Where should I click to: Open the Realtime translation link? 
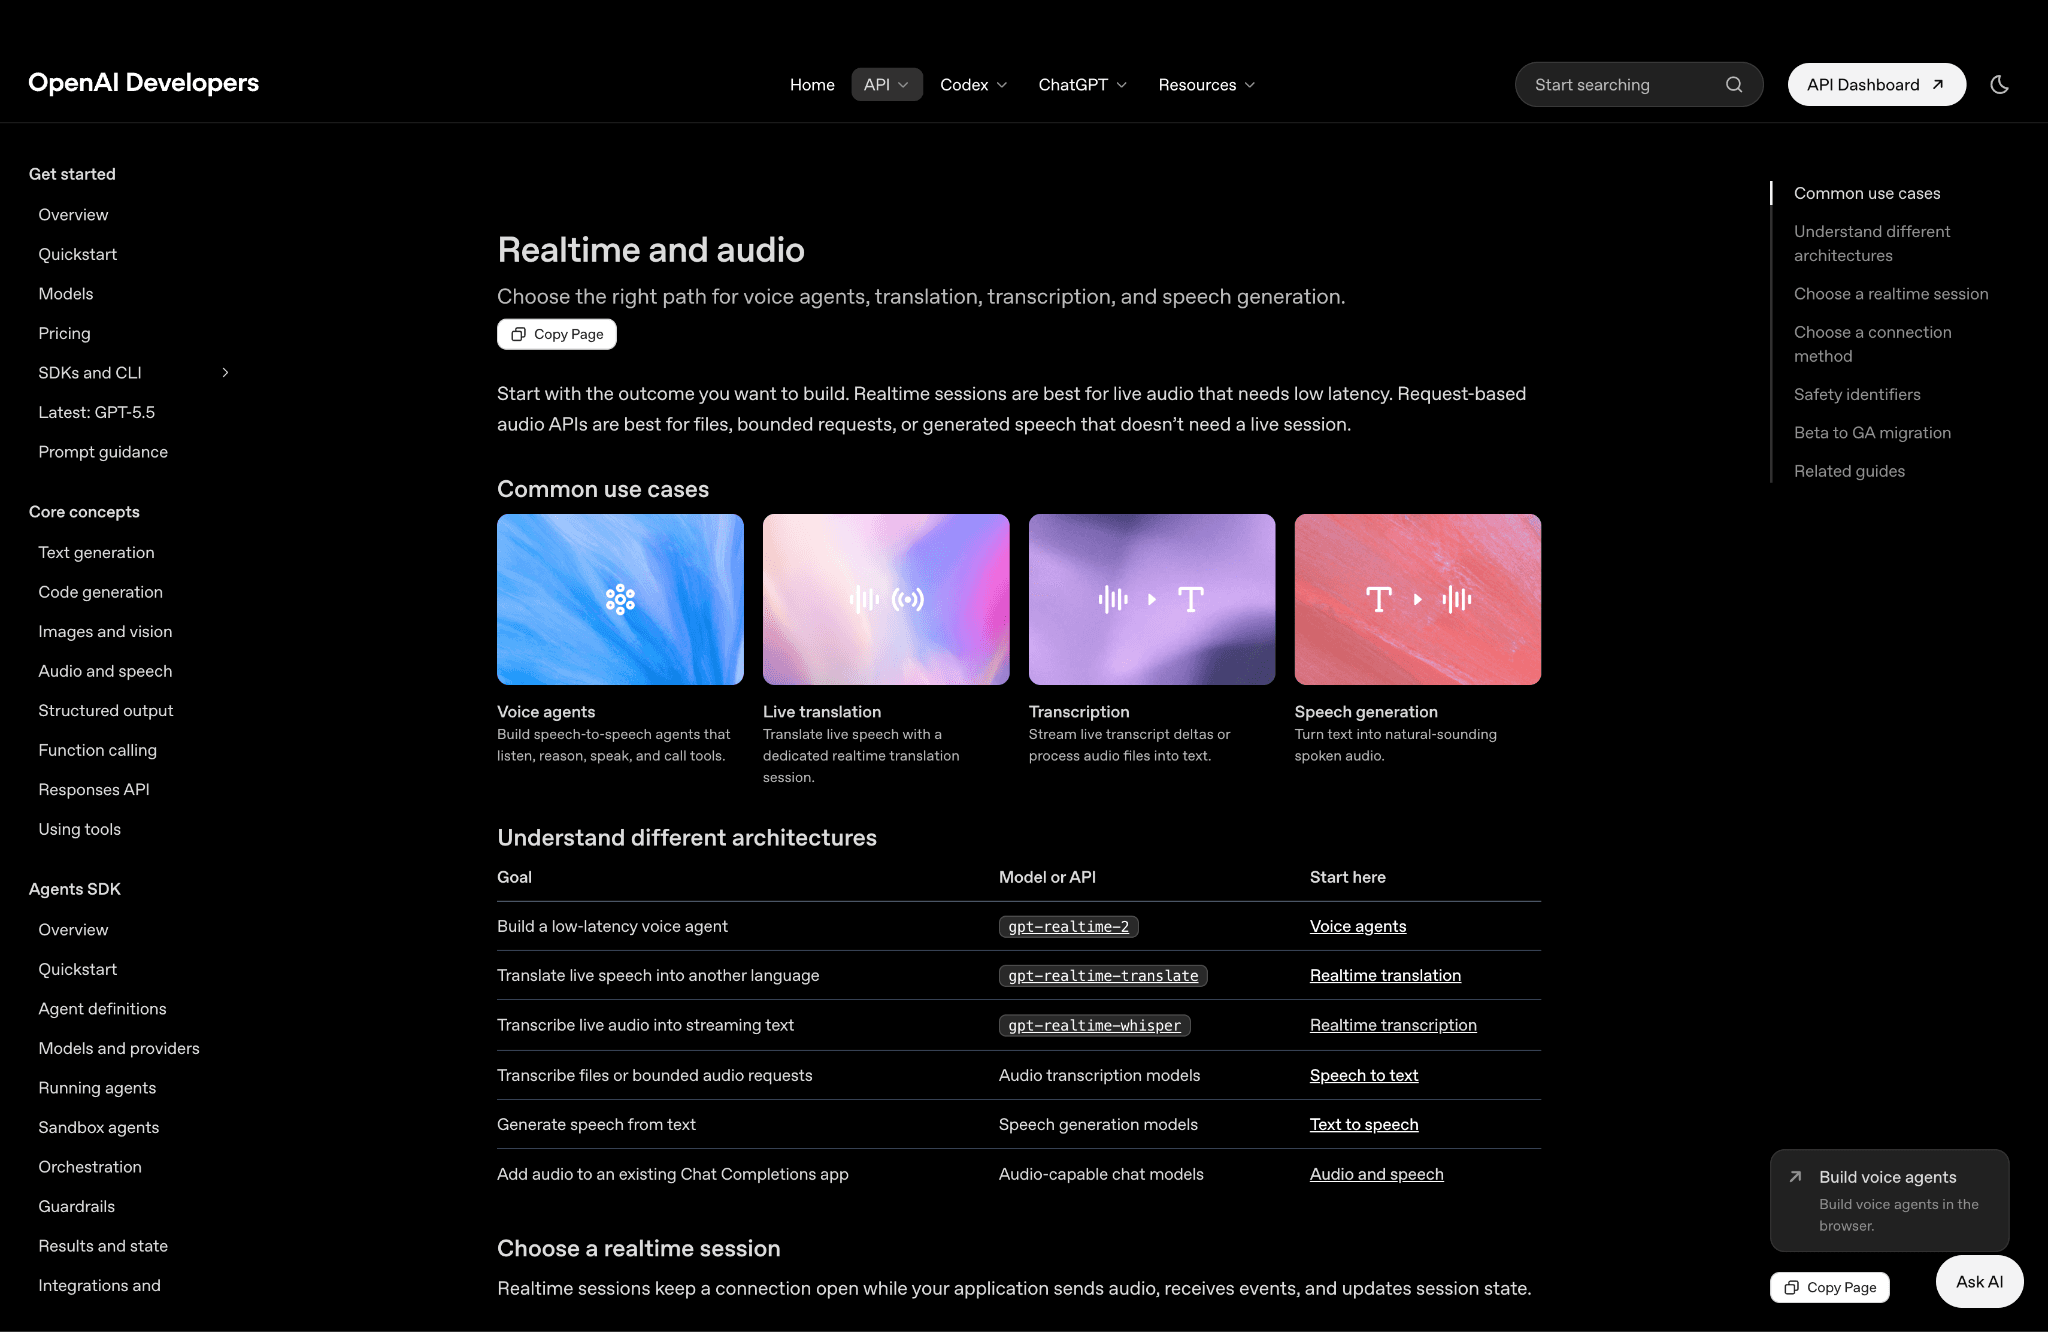pos(1385,976)
